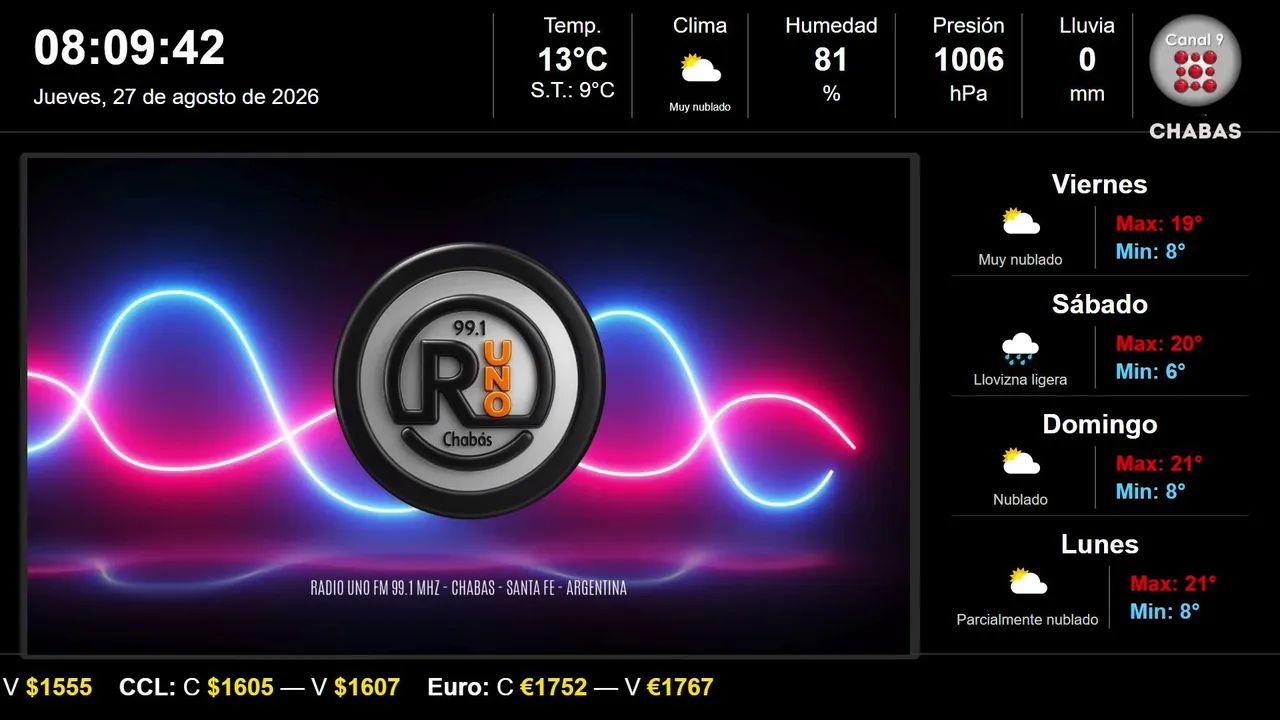The image size is (1280, 720).
Task: Click Domingo cloudy weather icon
Action: pos(1020,461)
